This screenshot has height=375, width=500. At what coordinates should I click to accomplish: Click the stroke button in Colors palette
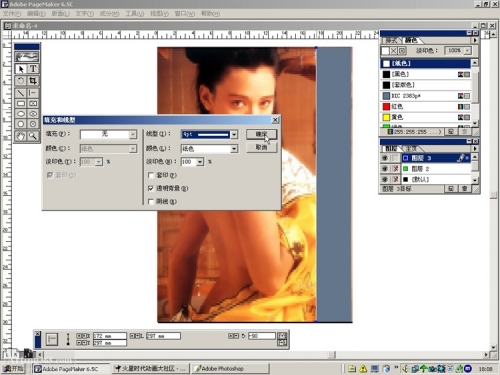[x=394, y=51]
